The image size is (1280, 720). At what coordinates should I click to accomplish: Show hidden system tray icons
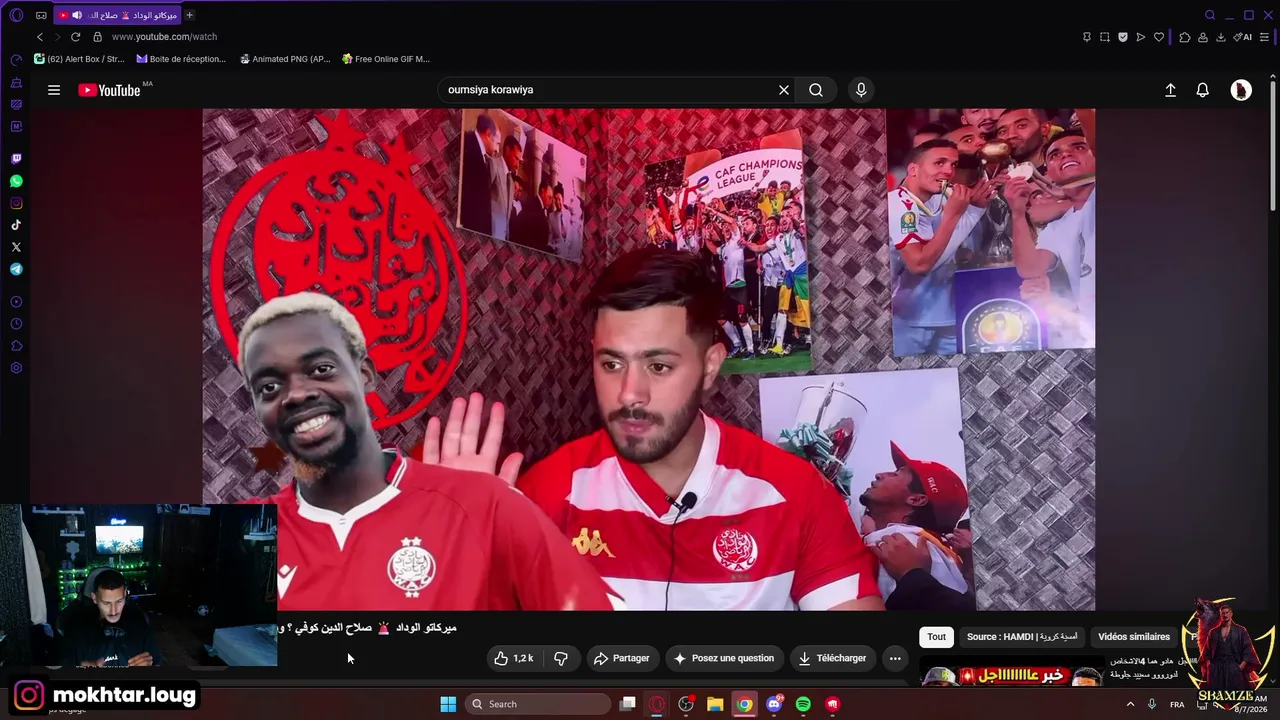1131,704
